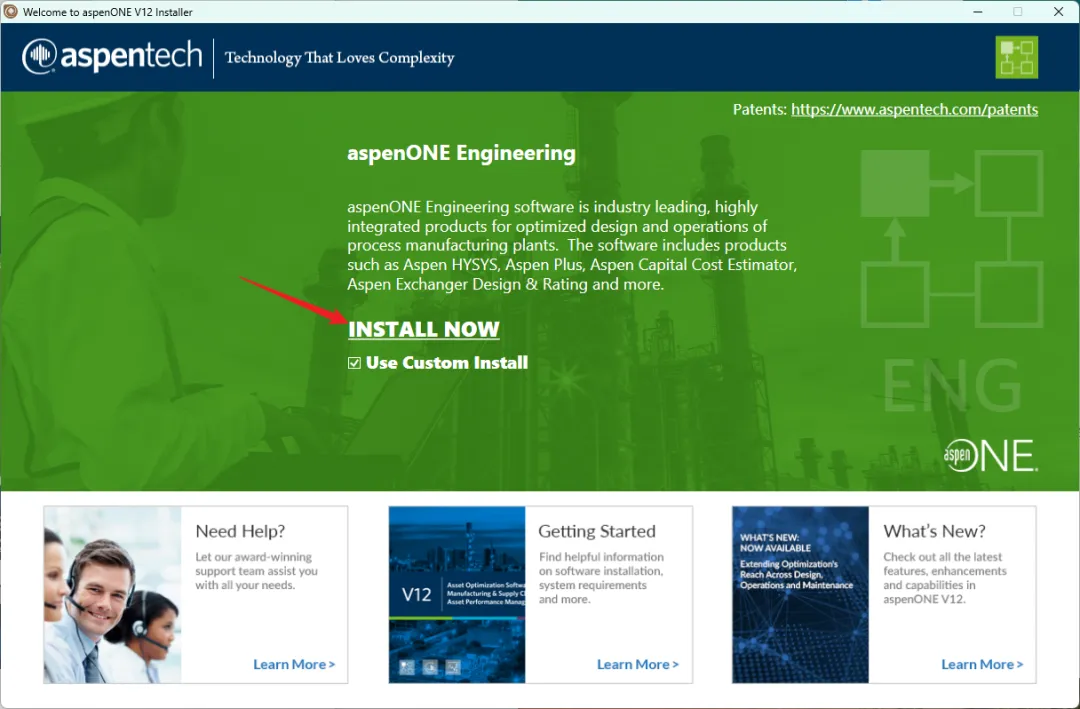Open Learn More under Getting Started
1080x709 pixels.
coord(638,664)
